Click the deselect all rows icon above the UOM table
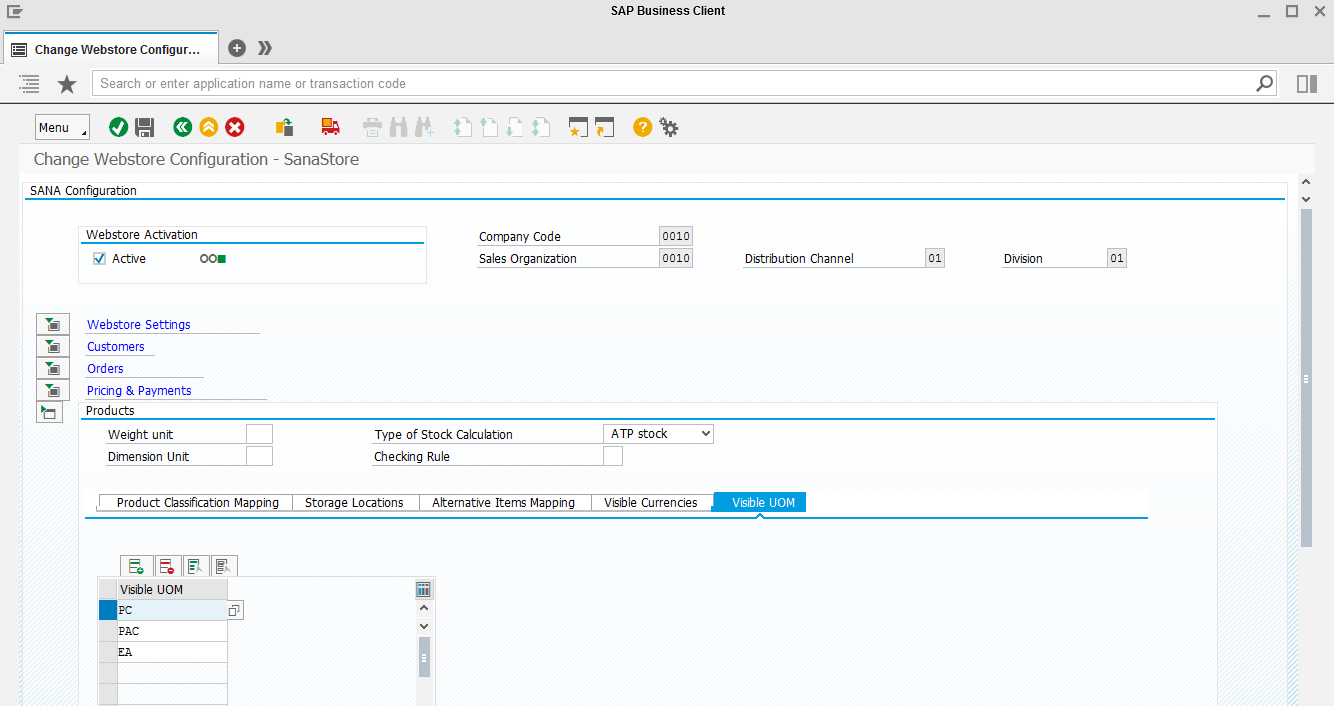This screenshot has width=1334, height=706. point(223,566)
